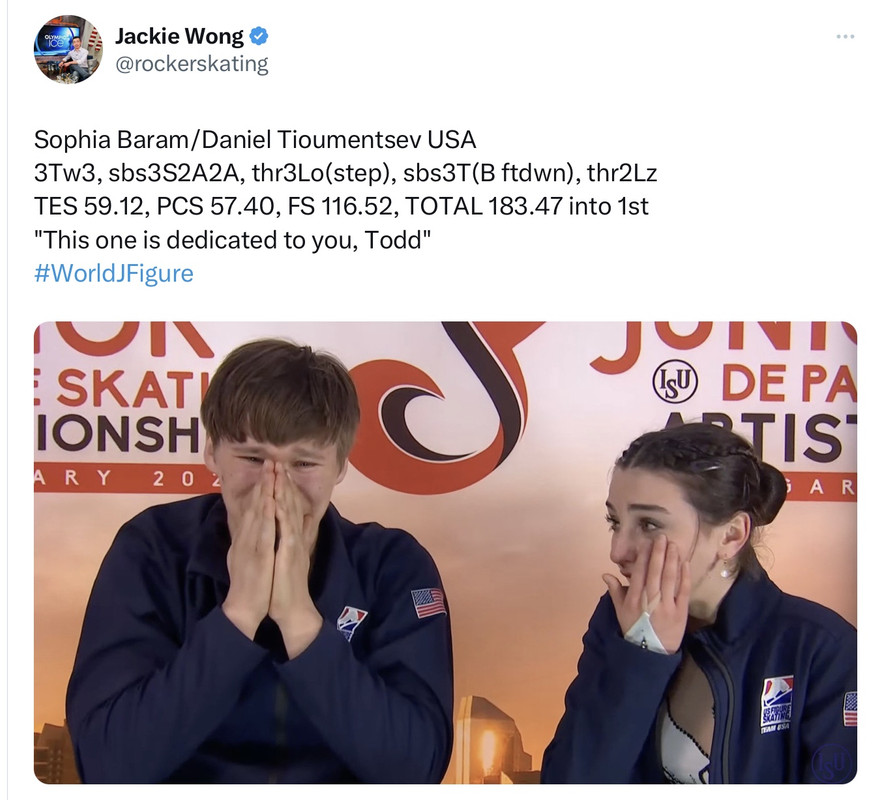Open Jackie Wong's profile avatar

pos(68,49)
